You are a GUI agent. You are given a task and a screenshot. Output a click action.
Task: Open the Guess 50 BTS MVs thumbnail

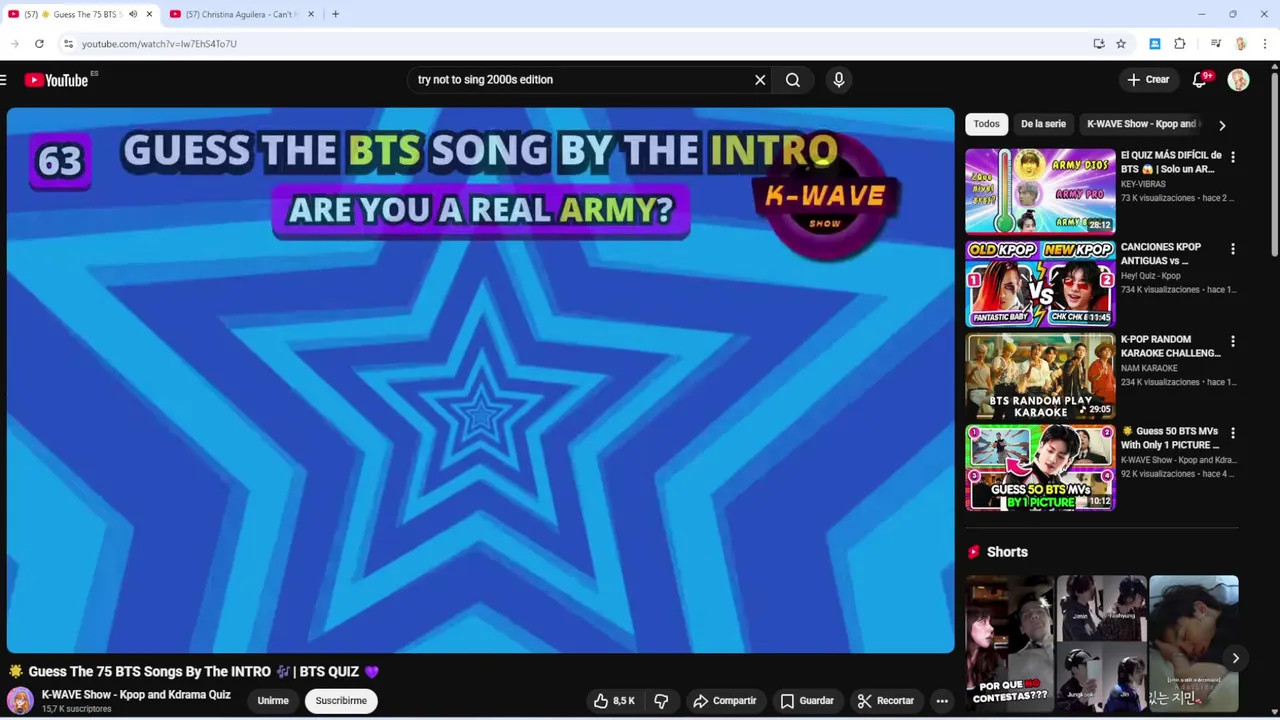click(x=1040, y=467)
